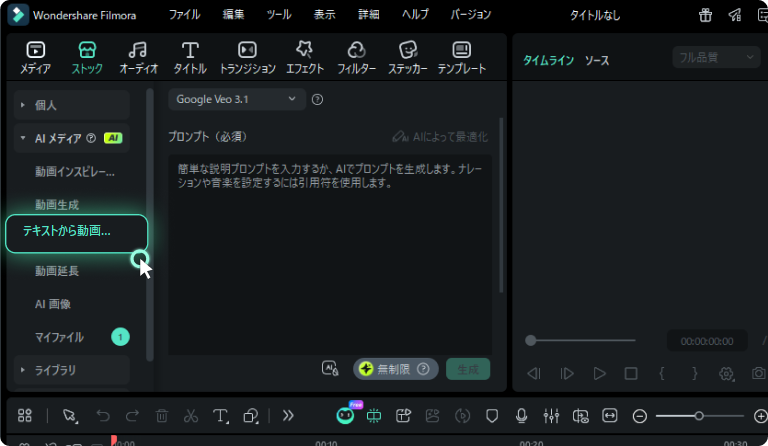Choose the select arrow tool in timeline toolbar
Viewport: 768px width, 446px height.
[70, 416]
